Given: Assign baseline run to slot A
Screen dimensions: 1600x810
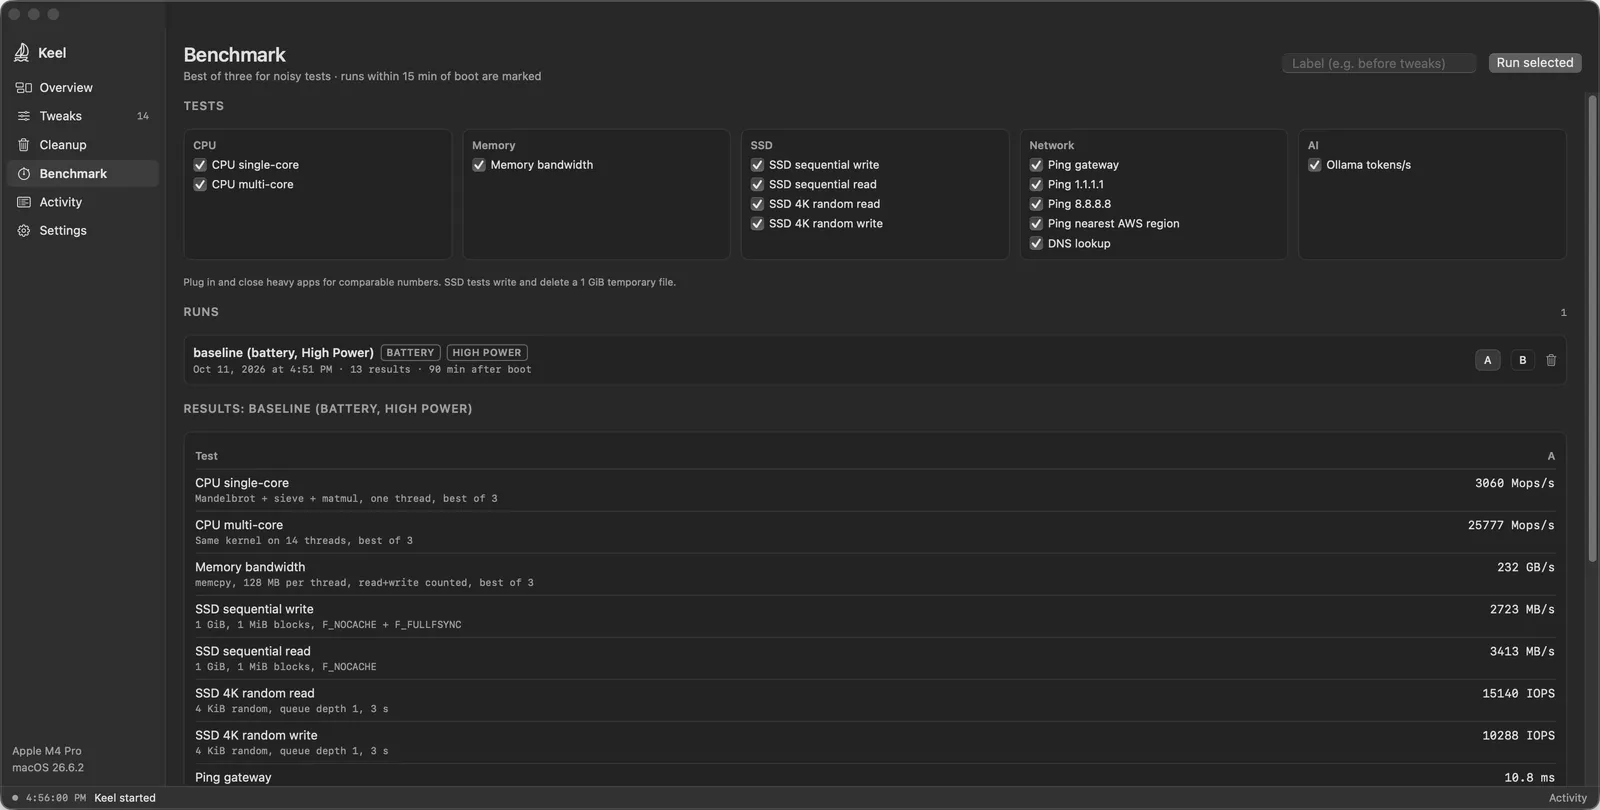Looking at the screenshot, I should pos(1487,360).
